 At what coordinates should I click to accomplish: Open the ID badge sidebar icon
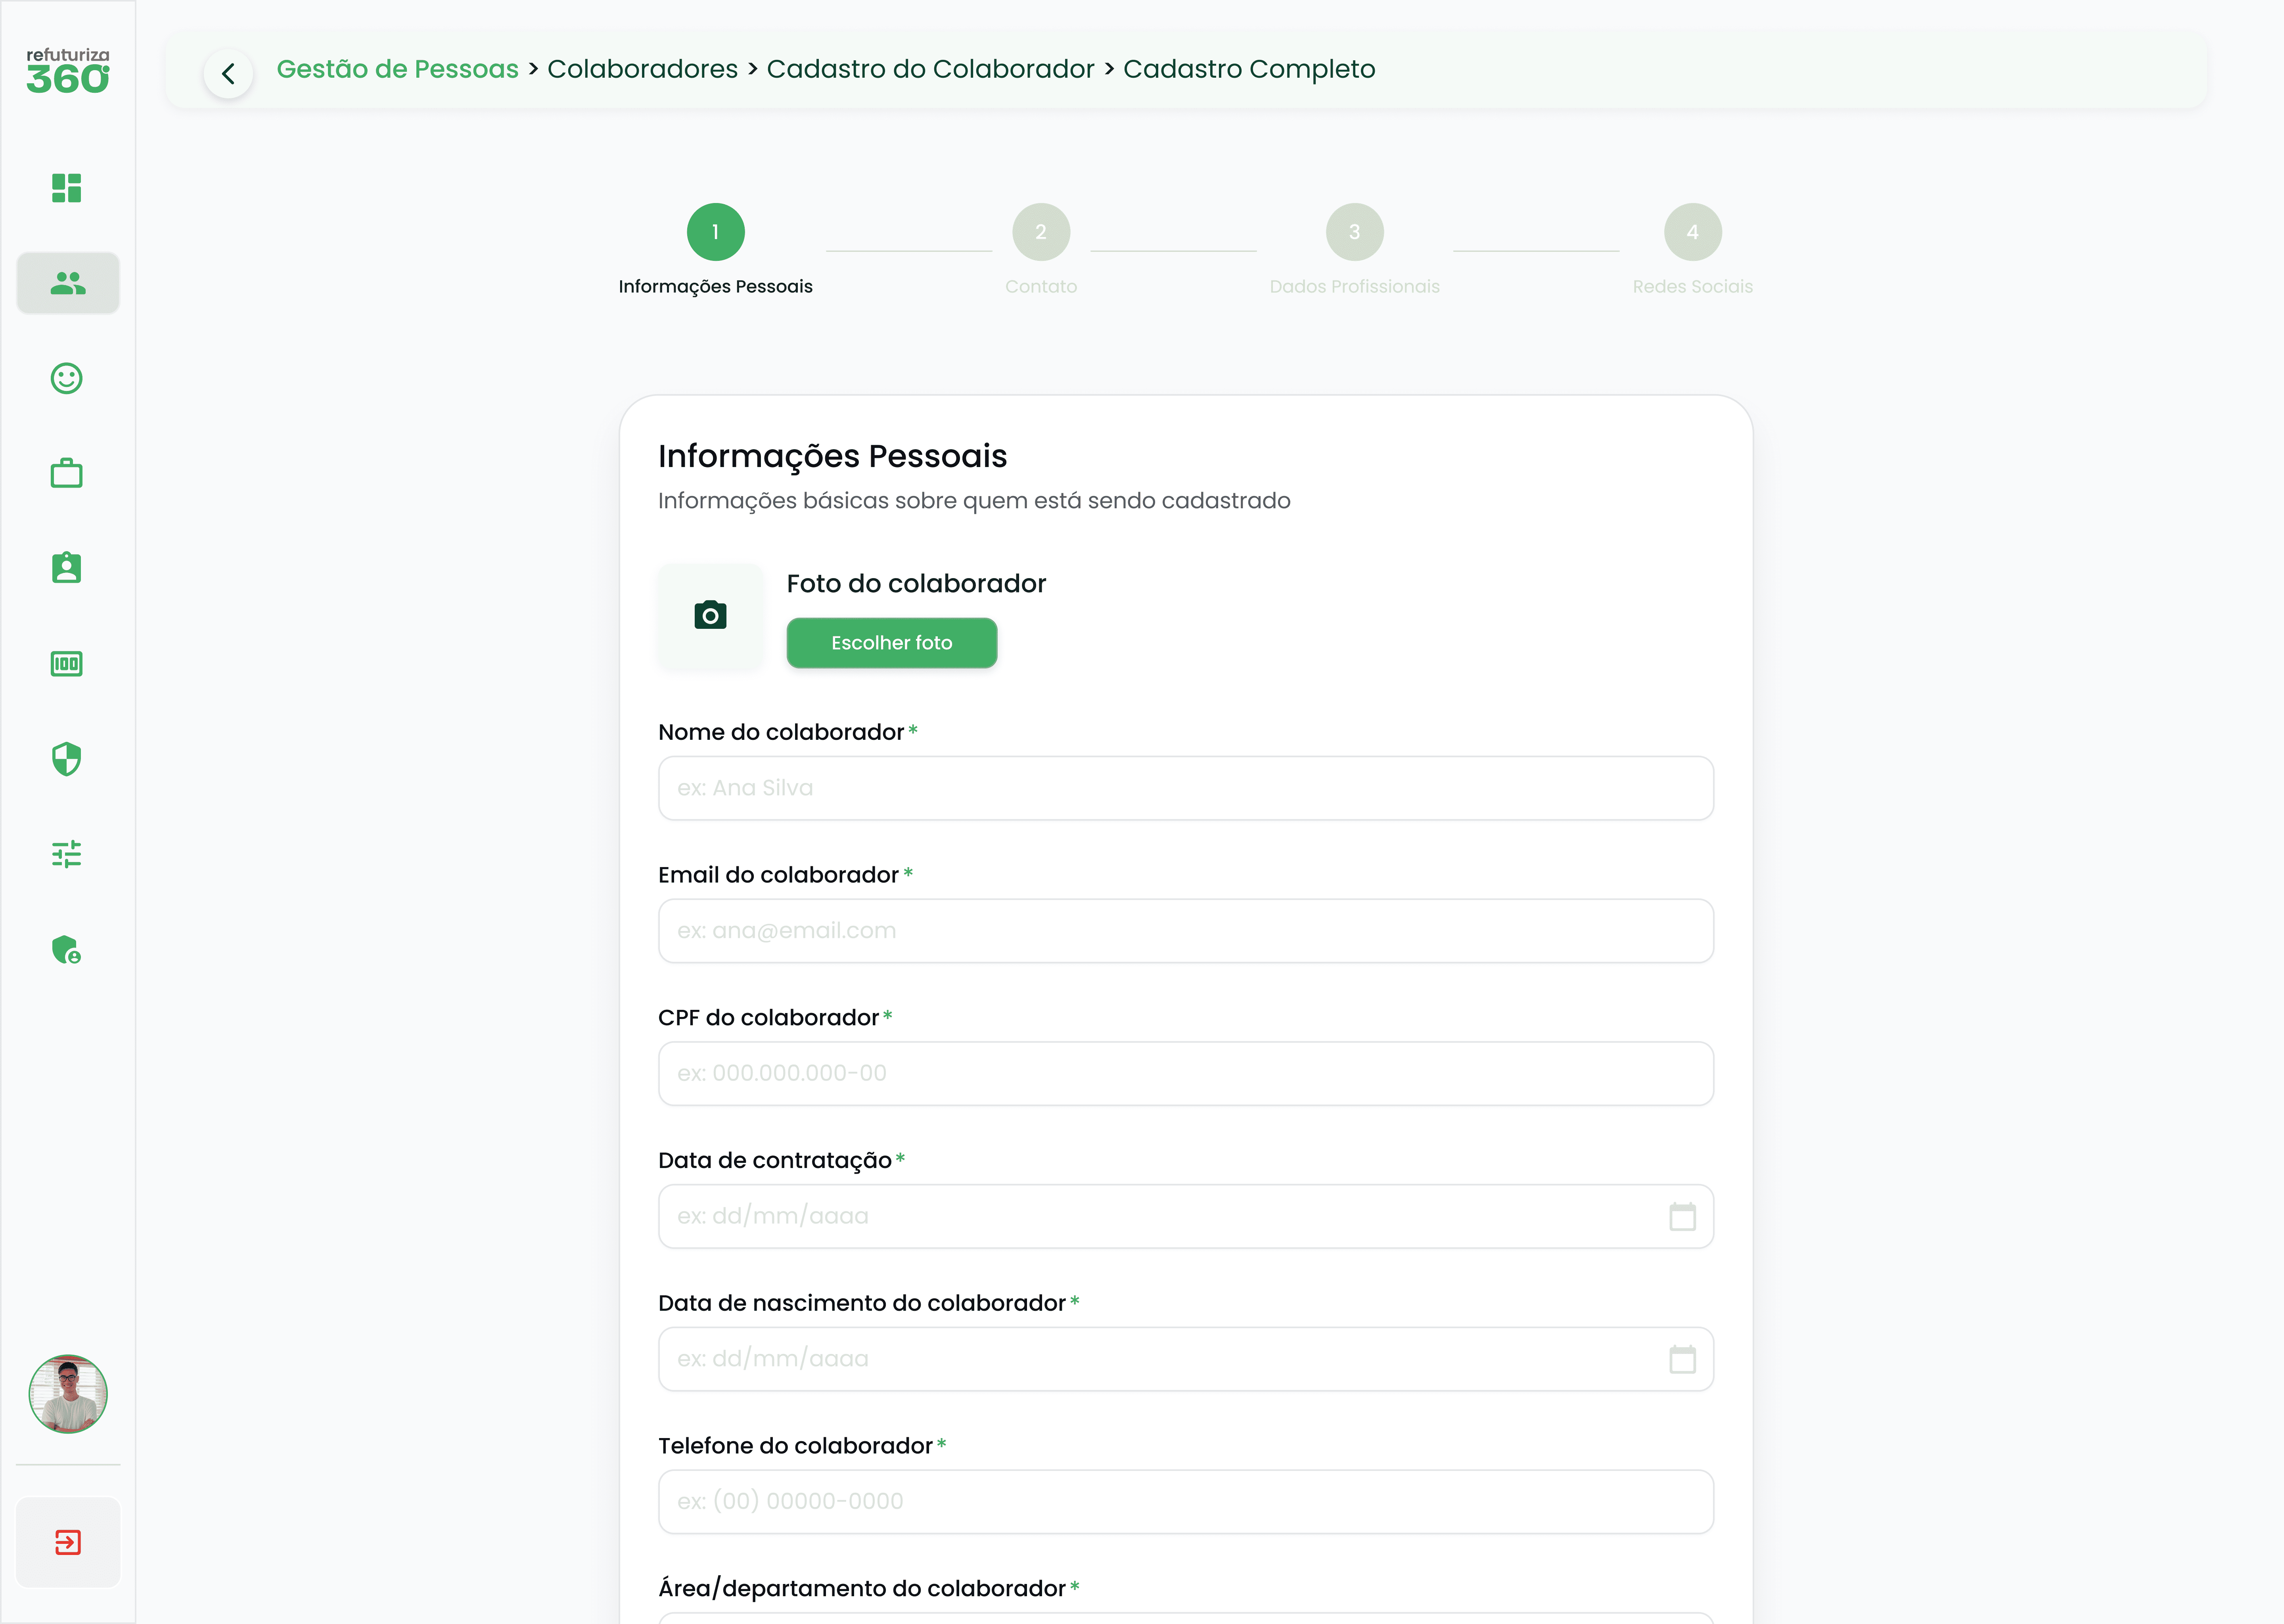point(67,568)
